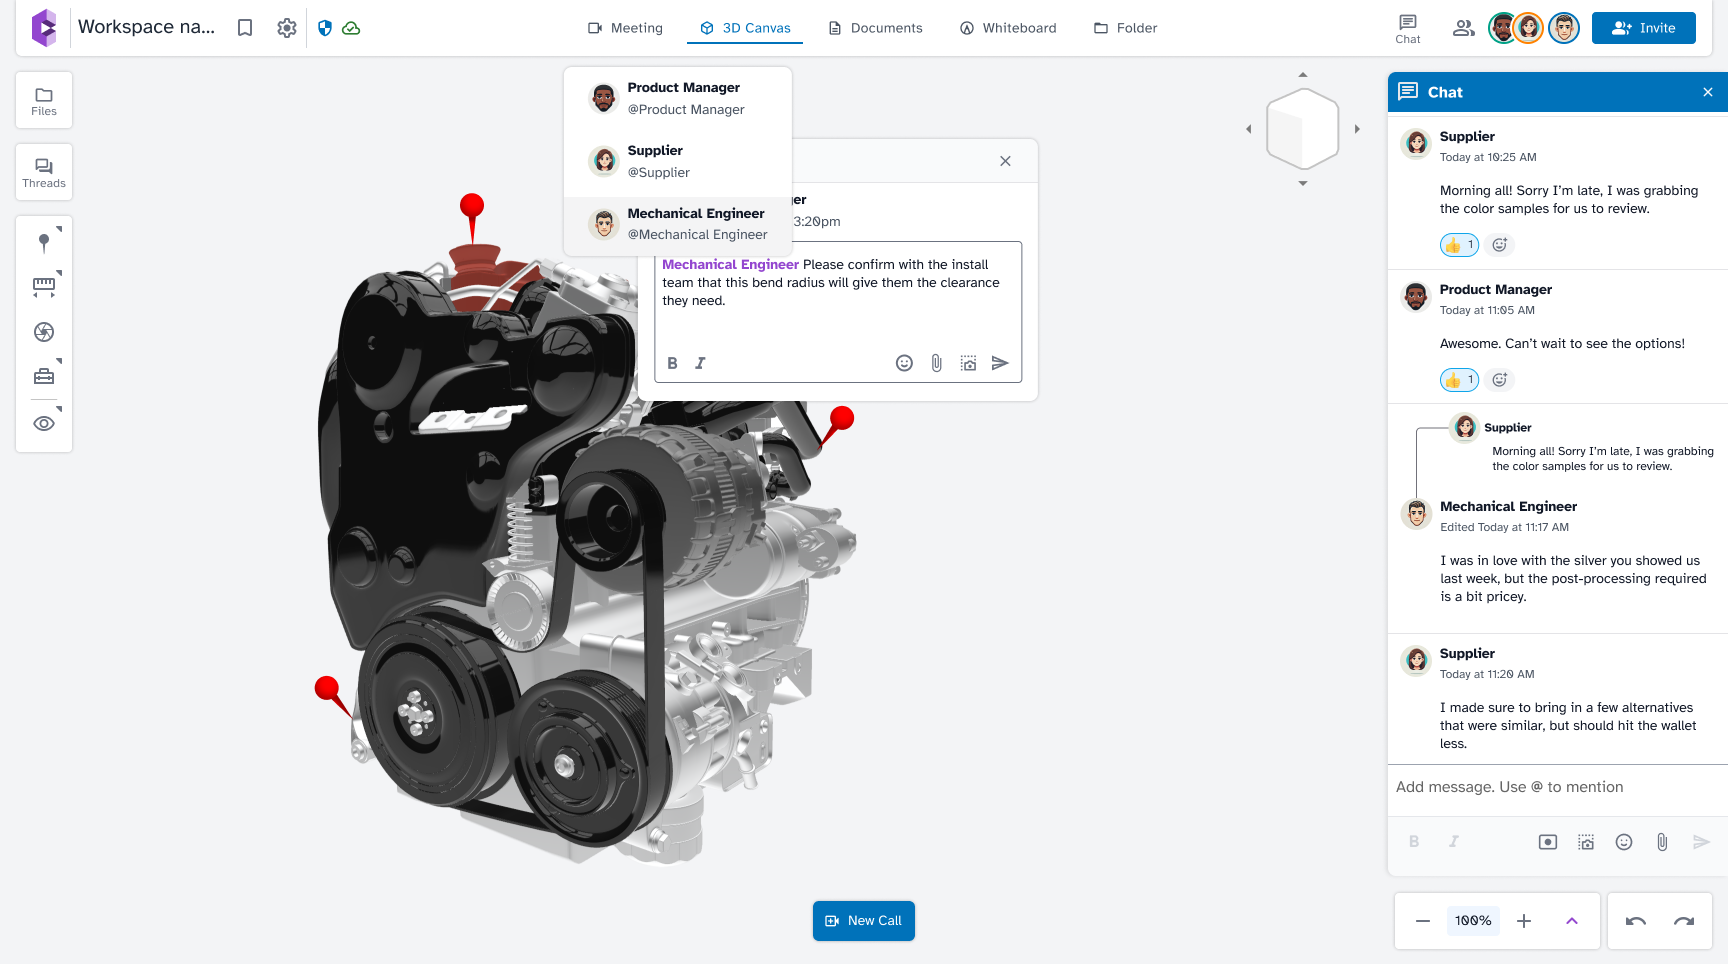This screenshot has height=964, width=1728.
Task: Click the Invite button
Action: tap(1643, 28)
